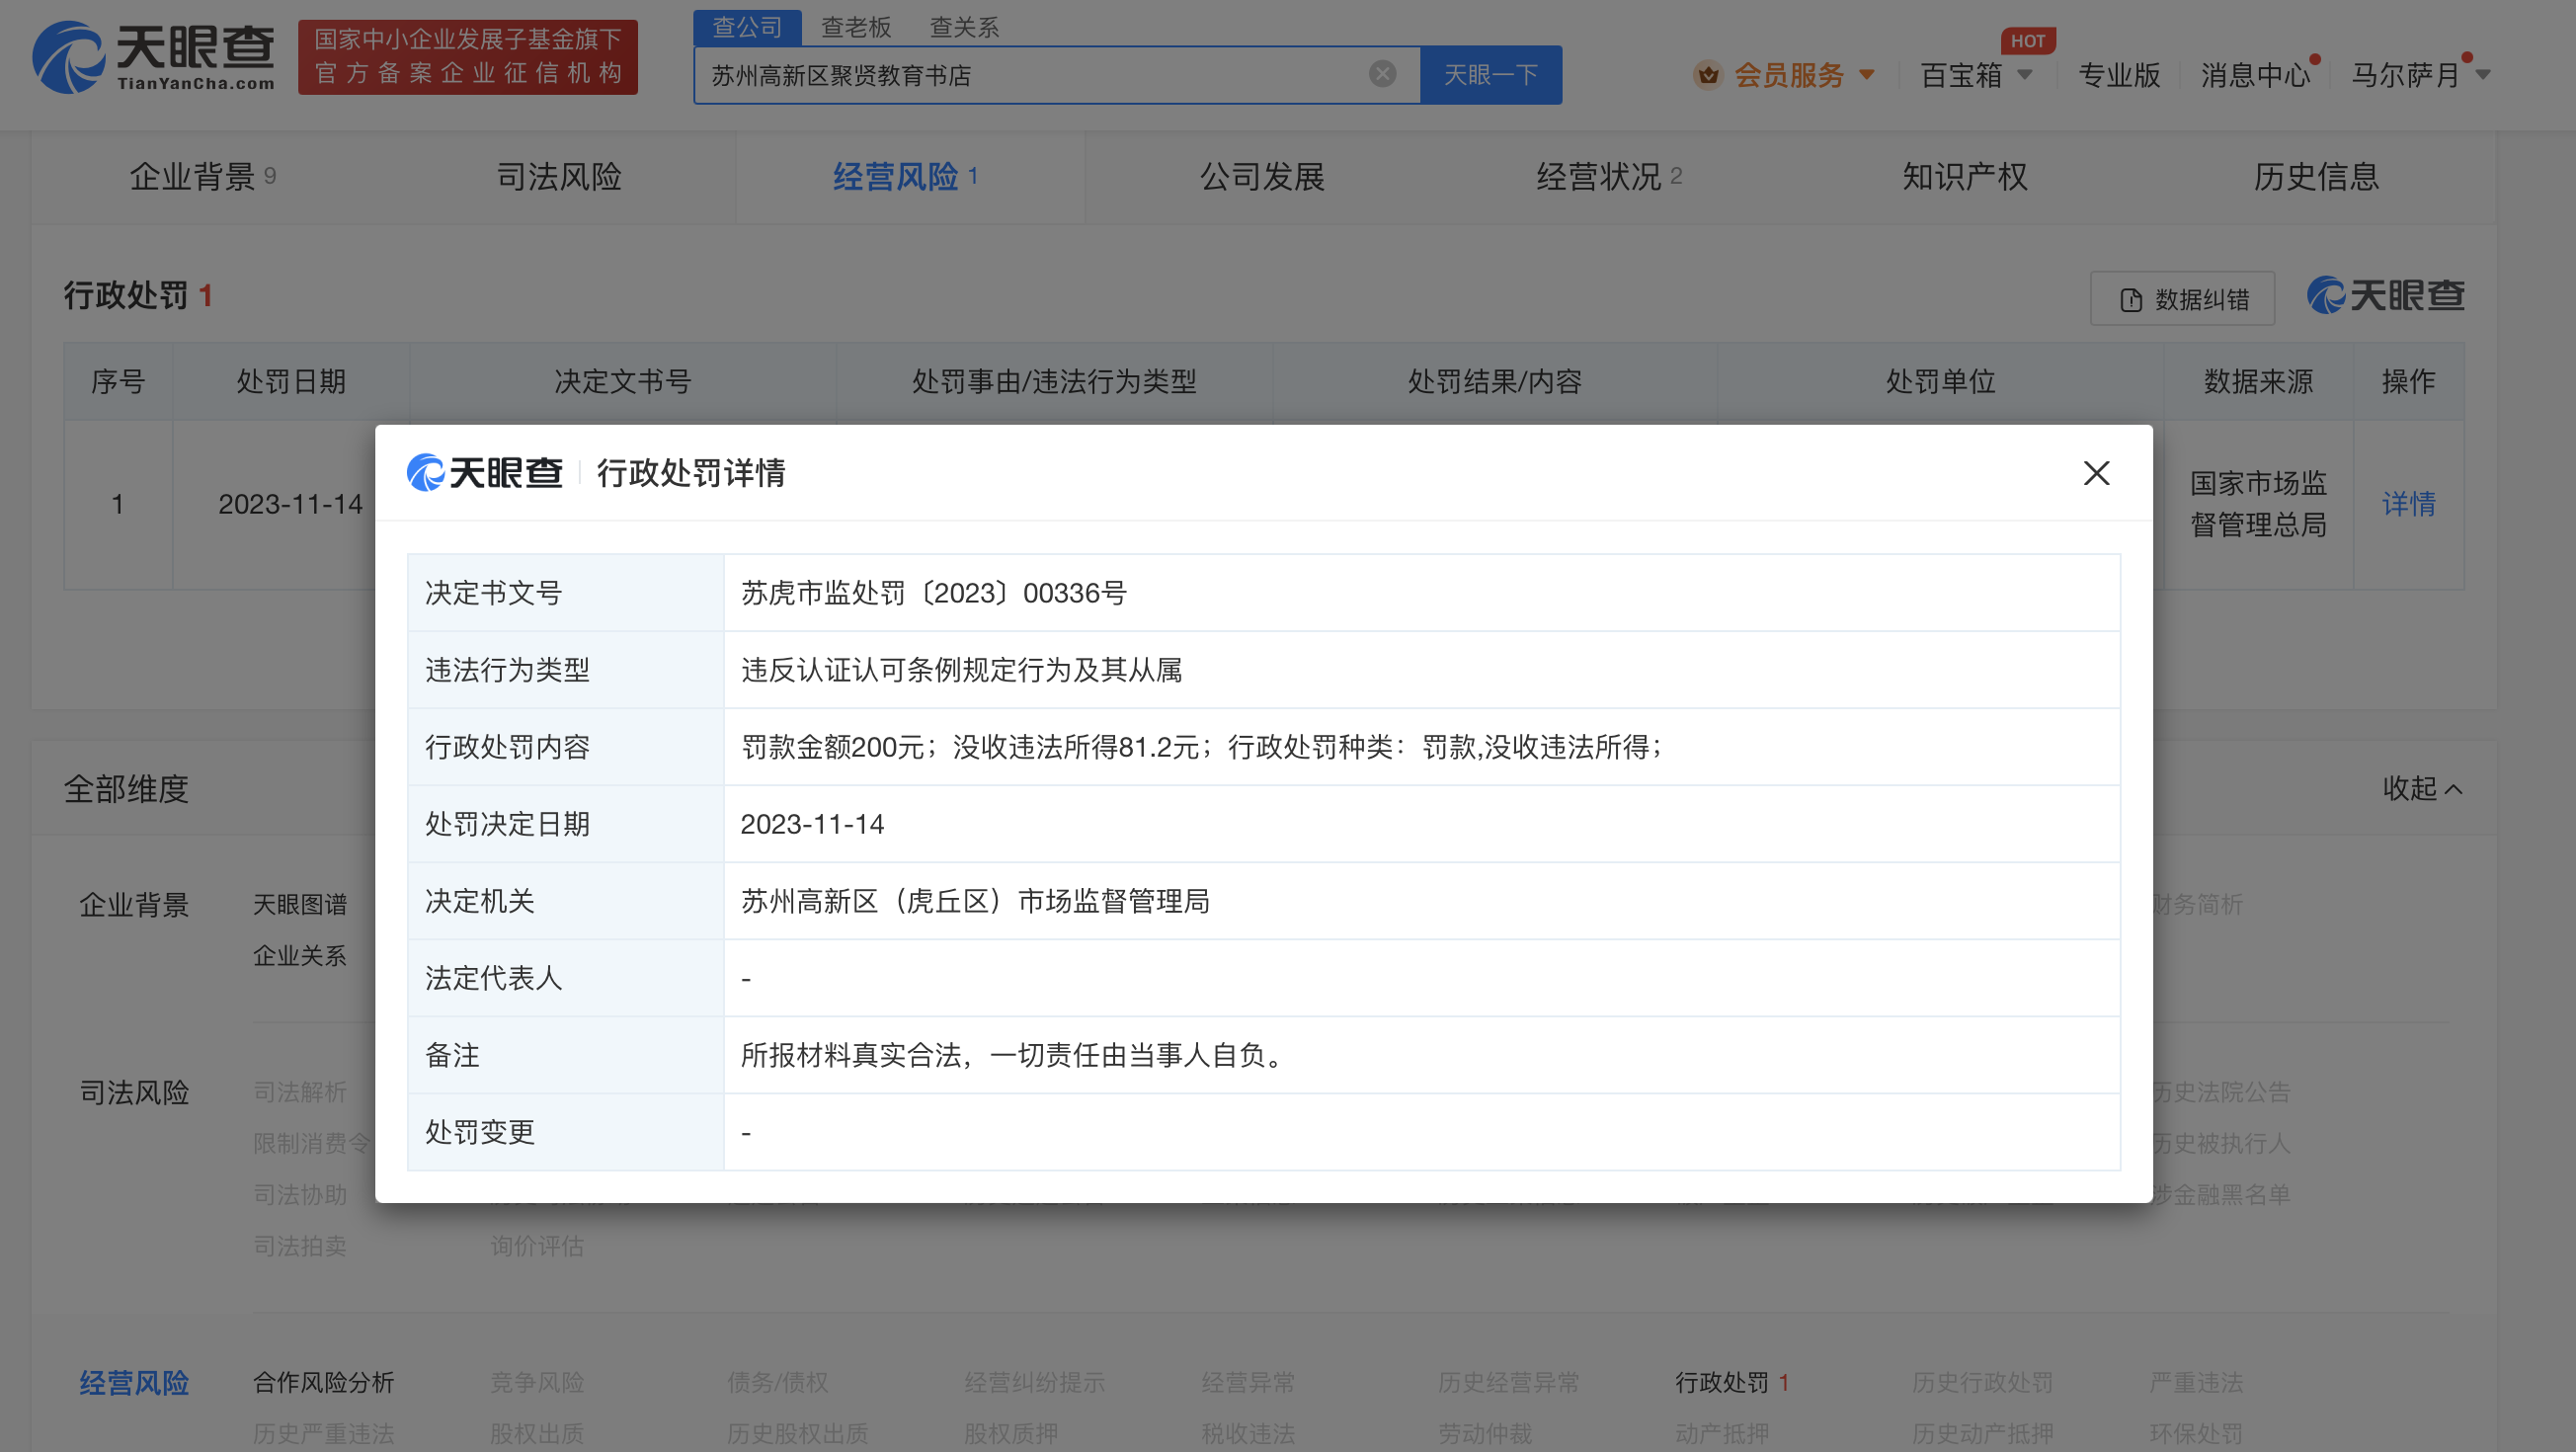Switch to the 企业背景 tab
Viewport: 2576px width, 1452px height.
[202, 177]
